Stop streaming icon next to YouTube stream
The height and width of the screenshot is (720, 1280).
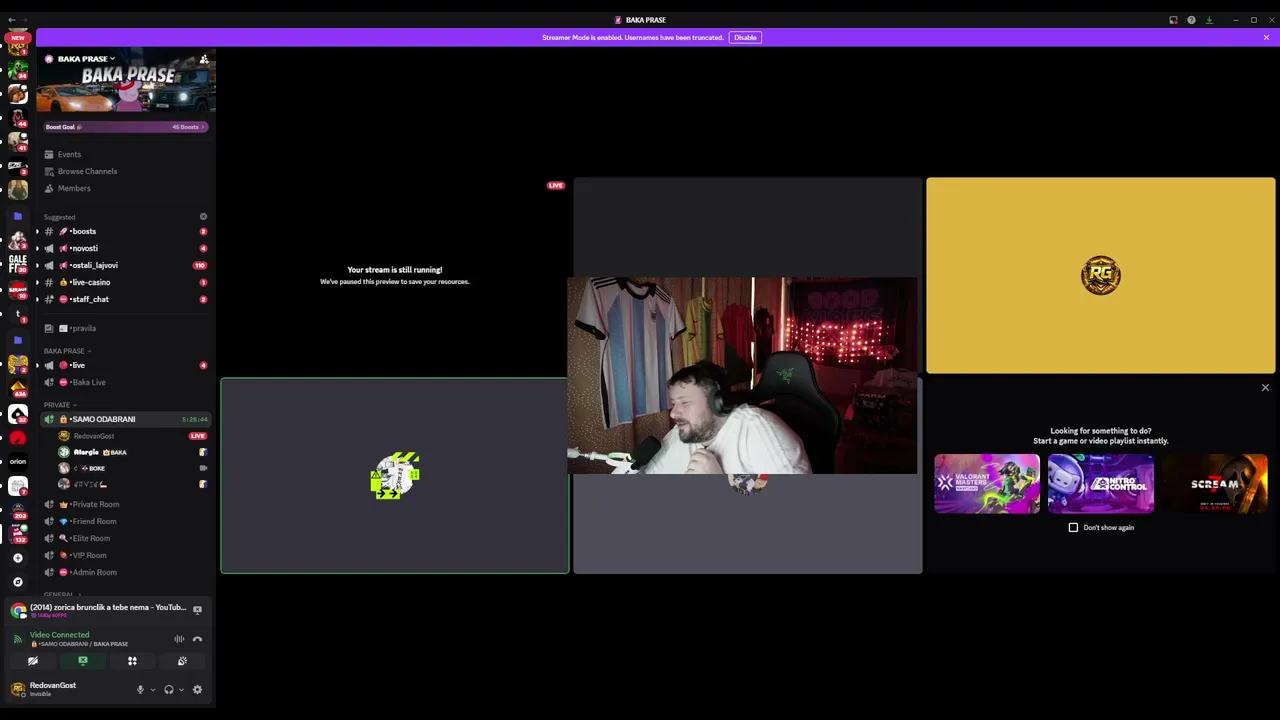point(197,609)
